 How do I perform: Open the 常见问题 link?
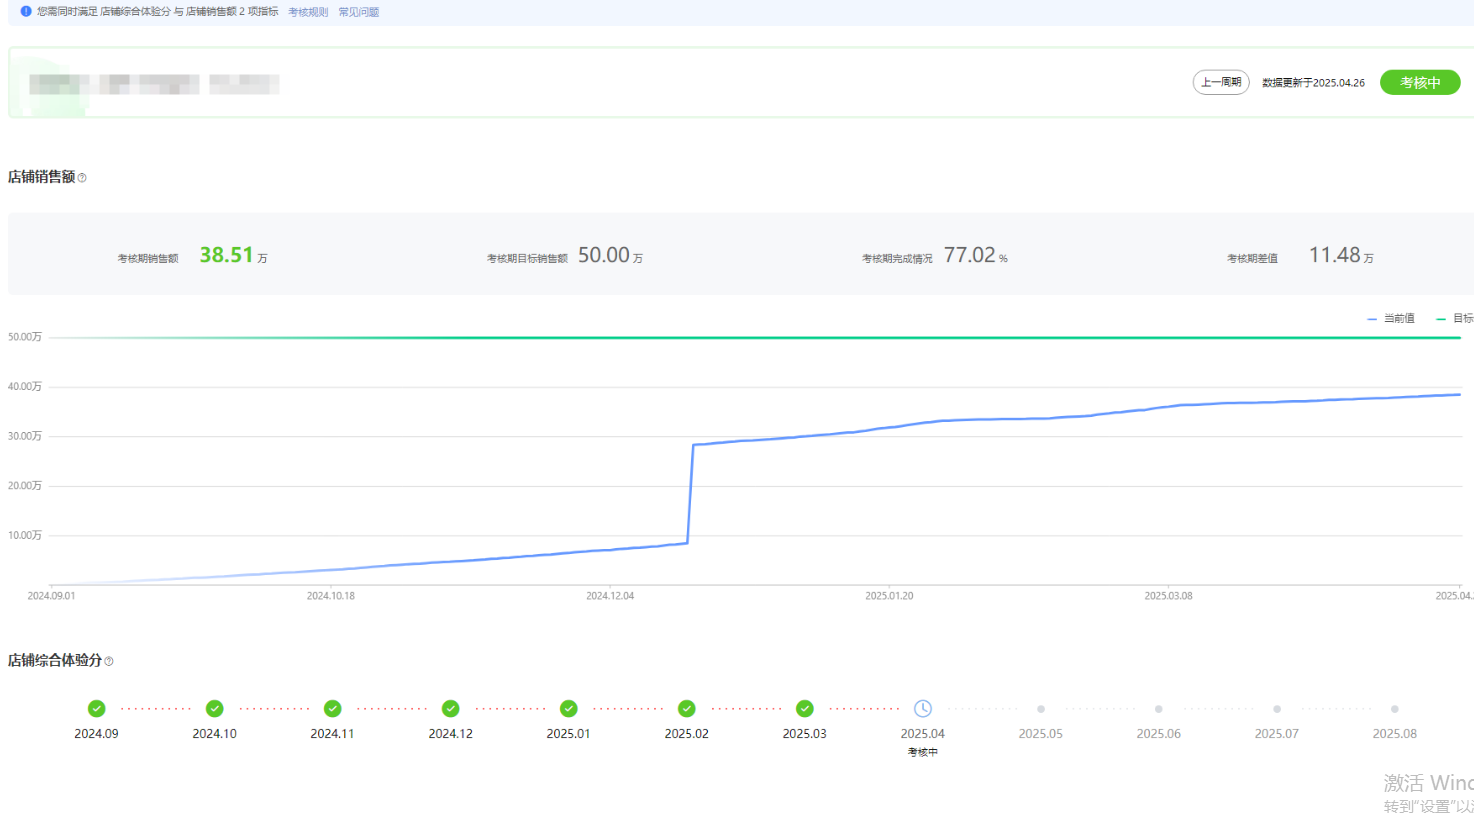pyautogui.click(x=358, y=12)
